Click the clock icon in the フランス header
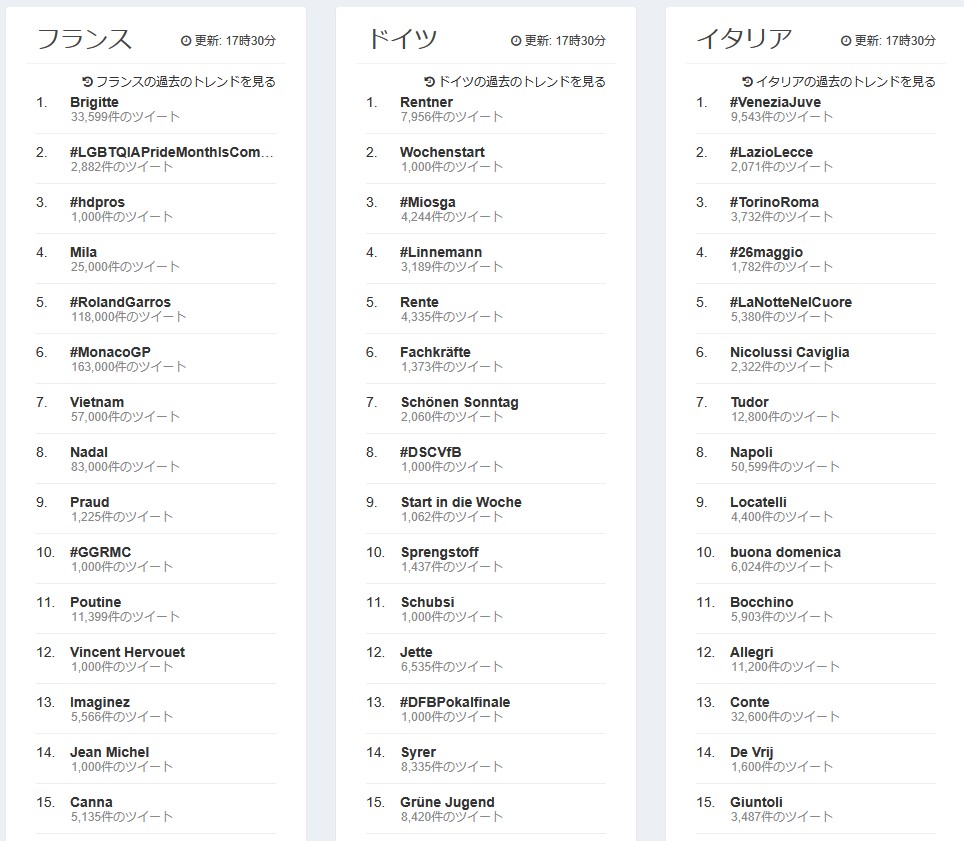Image resolution: width=964 pixels, height=841 pixels. [186, 41]
